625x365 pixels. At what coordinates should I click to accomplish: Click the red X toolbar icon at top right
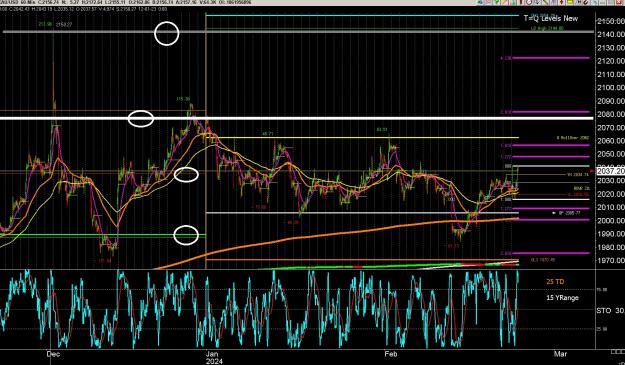pyautogui.click(x=619, y=2)
